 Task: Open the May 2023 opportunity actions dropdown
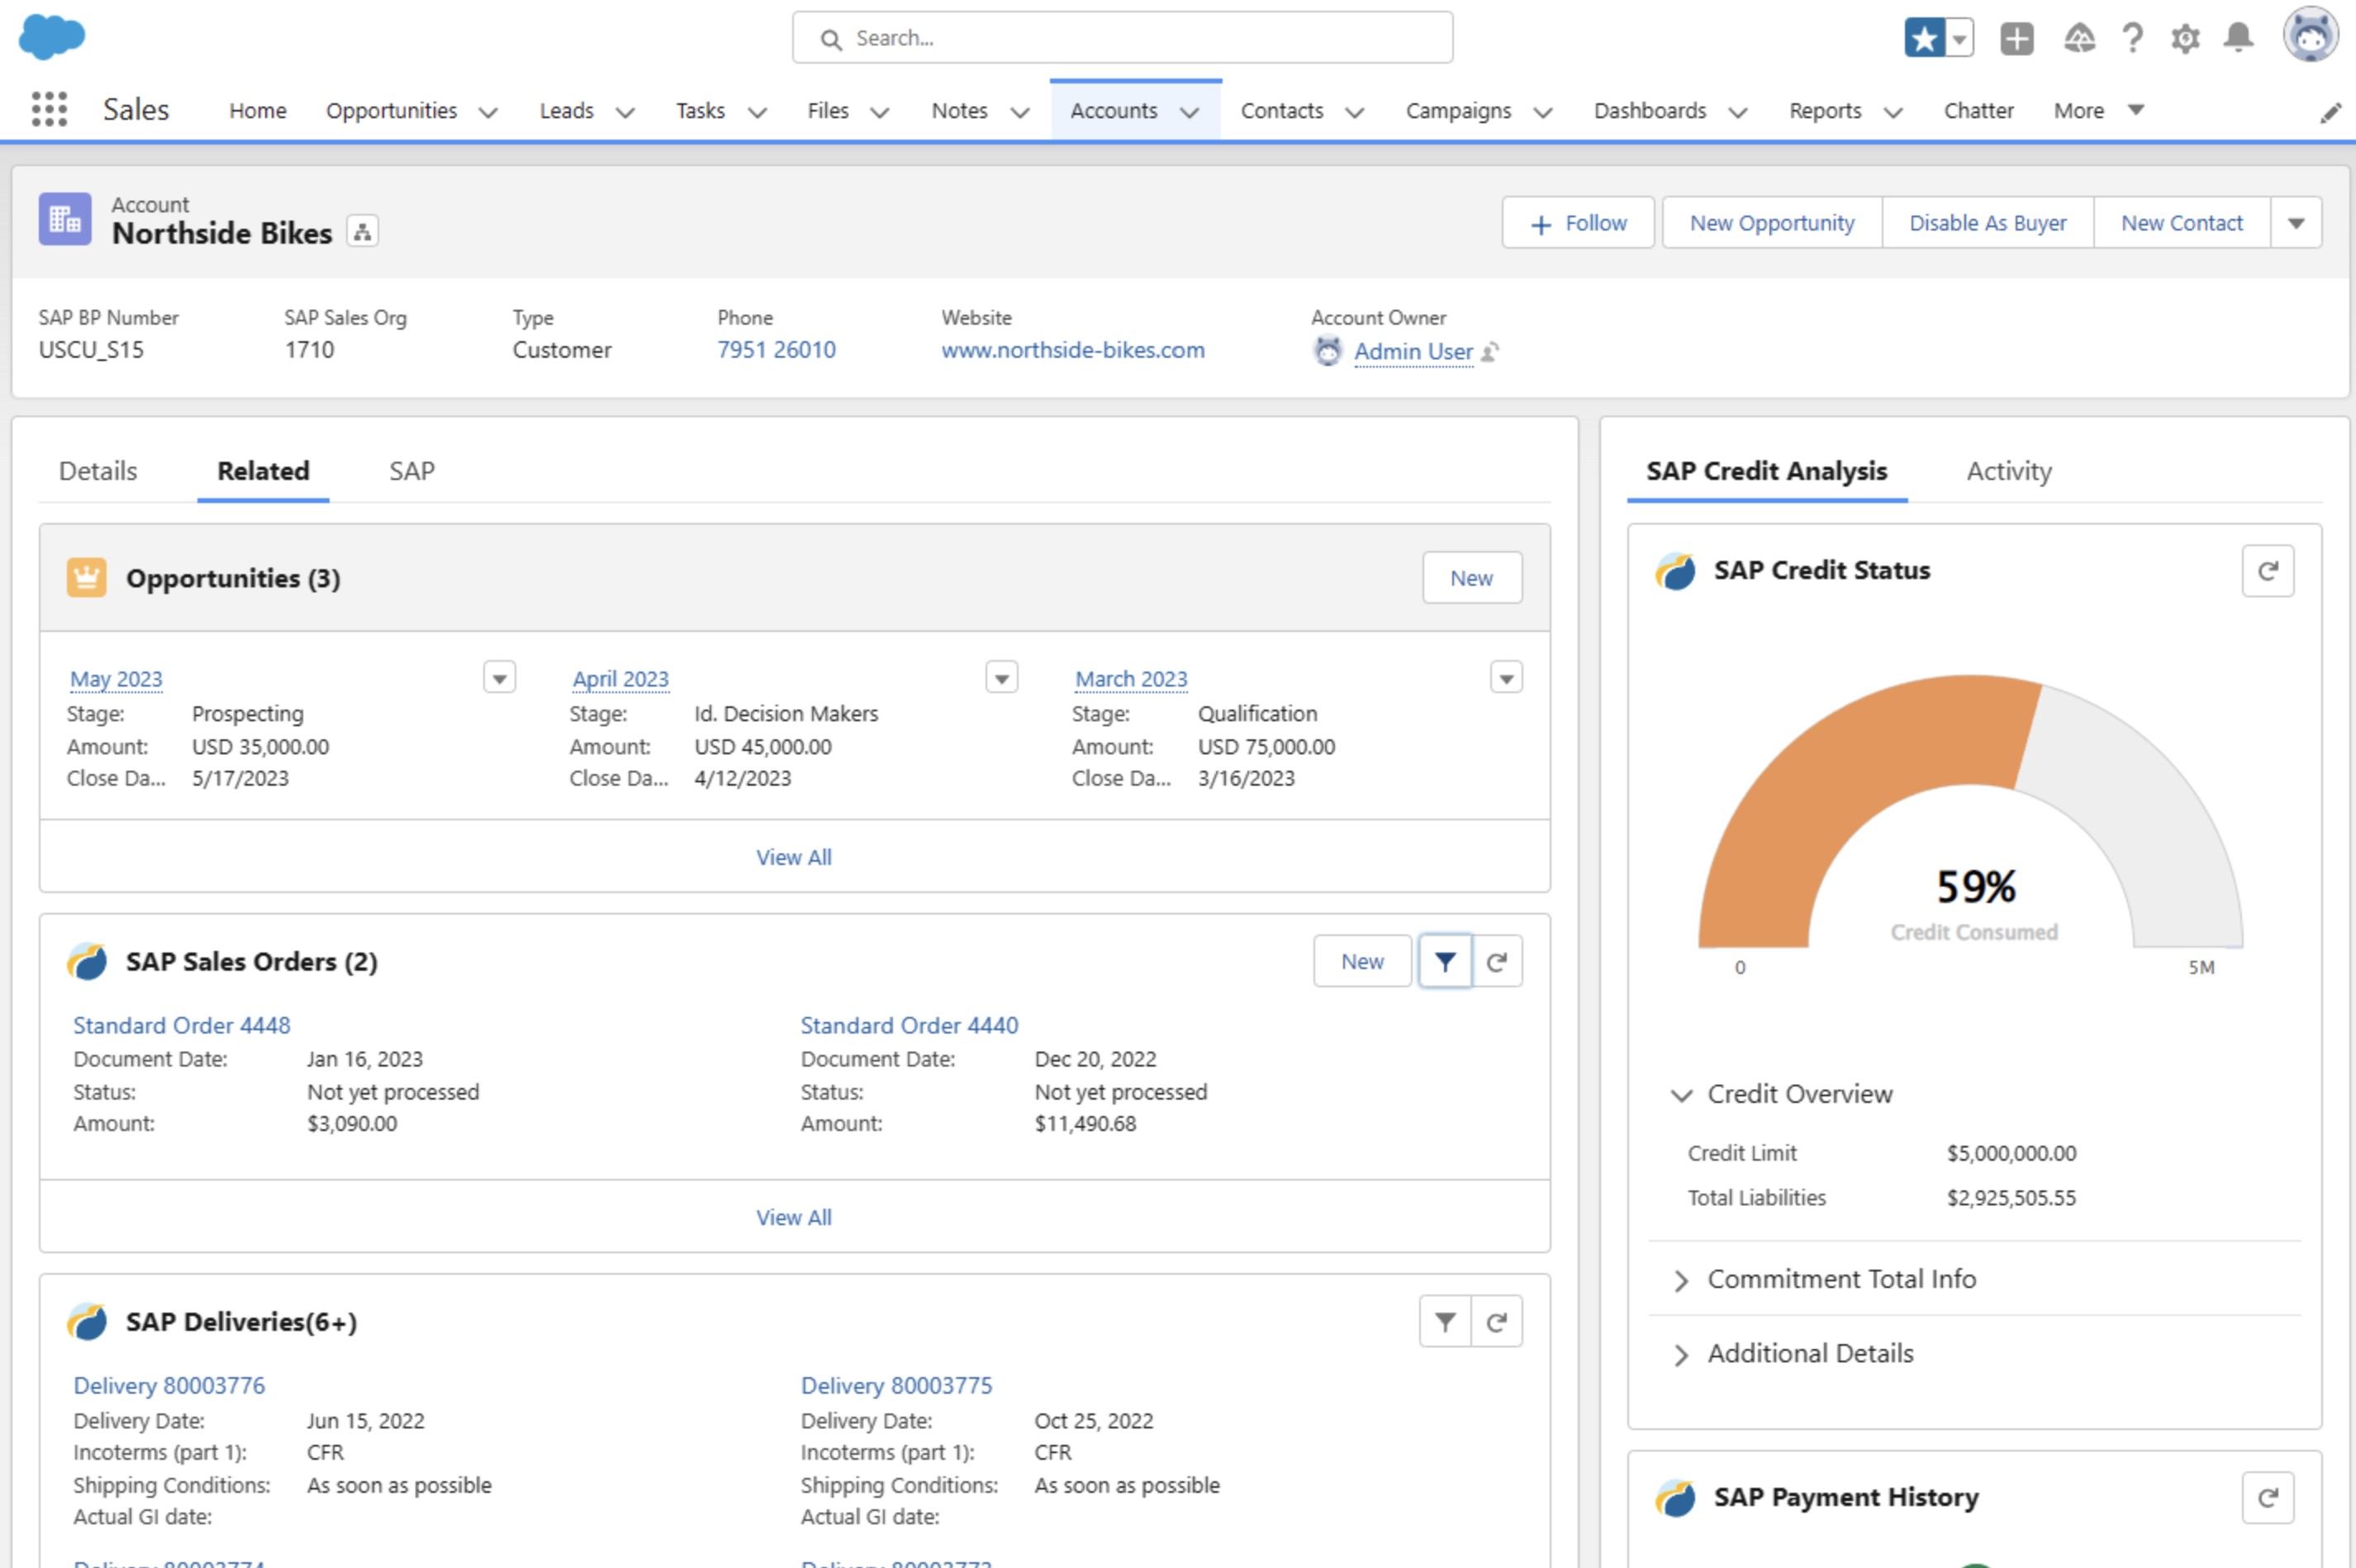point(499,678)
